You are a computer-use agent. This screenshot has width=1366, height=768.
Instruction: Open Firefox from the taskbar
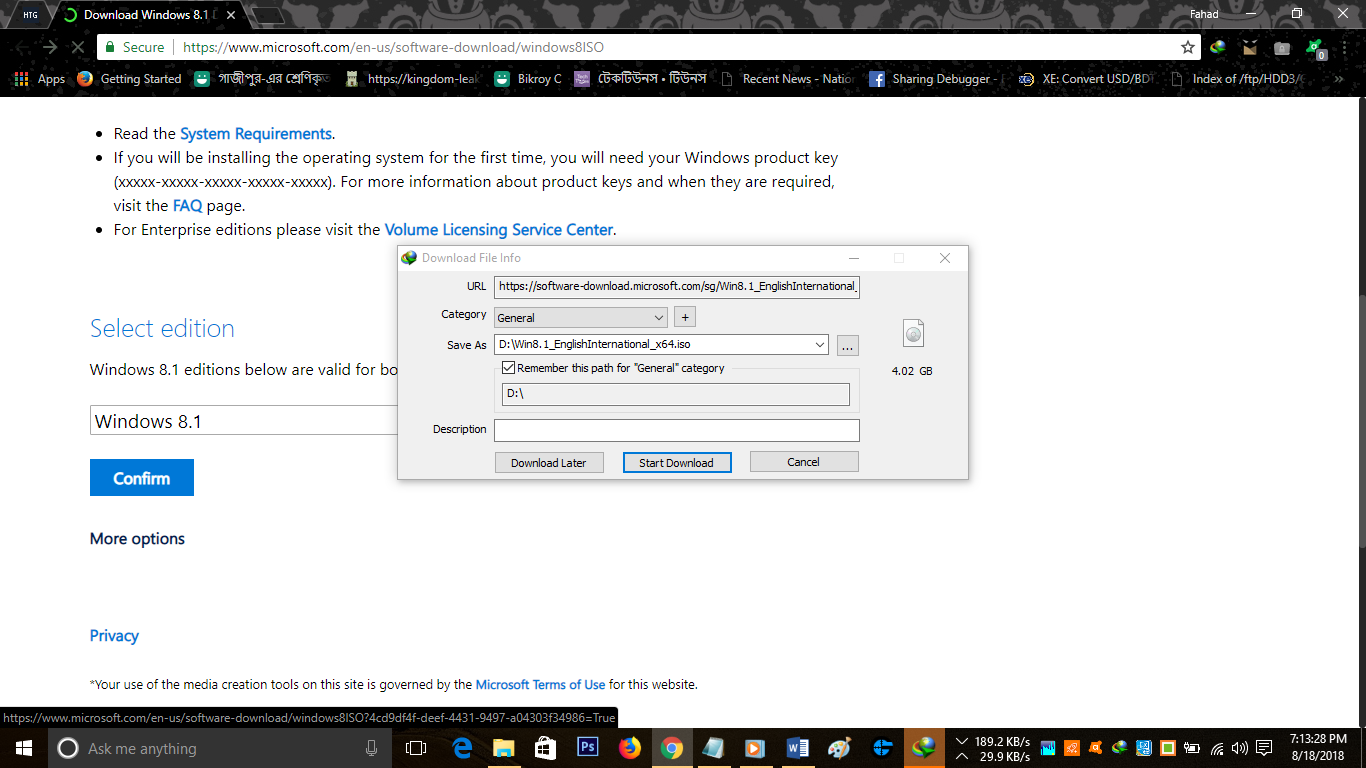(629, 748)
